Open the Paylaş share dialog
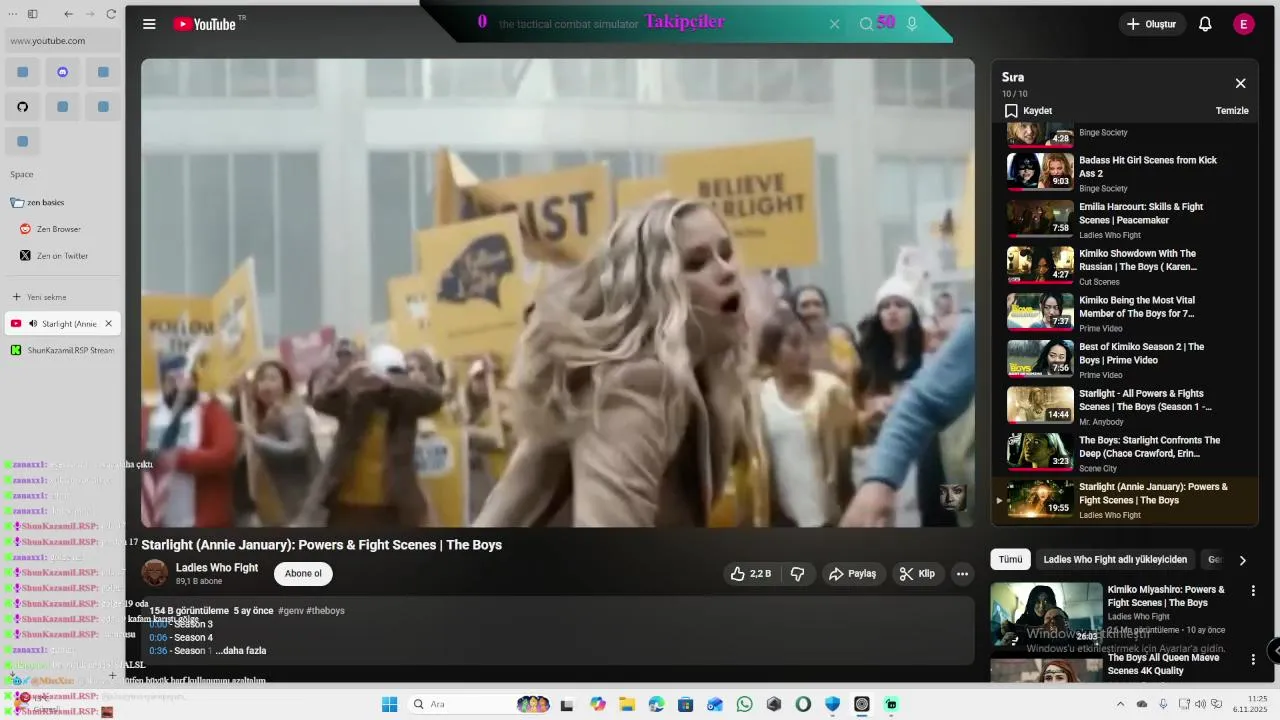Screen dimensions: 1280x720 853,574
